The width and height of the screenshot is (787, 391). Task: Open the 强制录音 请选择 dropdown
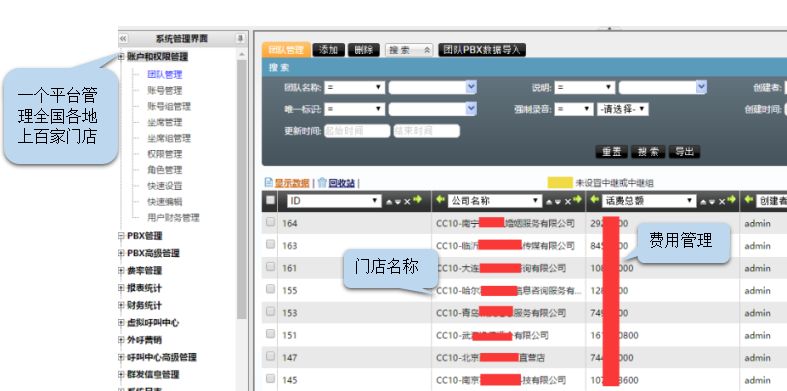tap(622, 109)
